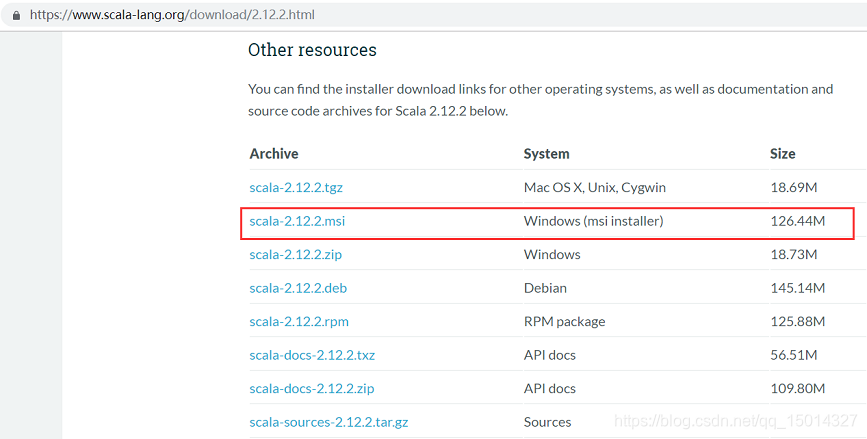Viewport: 867px width, 439px height.
Task: Select the 'Other resources' heading
Action: point(312,50)
